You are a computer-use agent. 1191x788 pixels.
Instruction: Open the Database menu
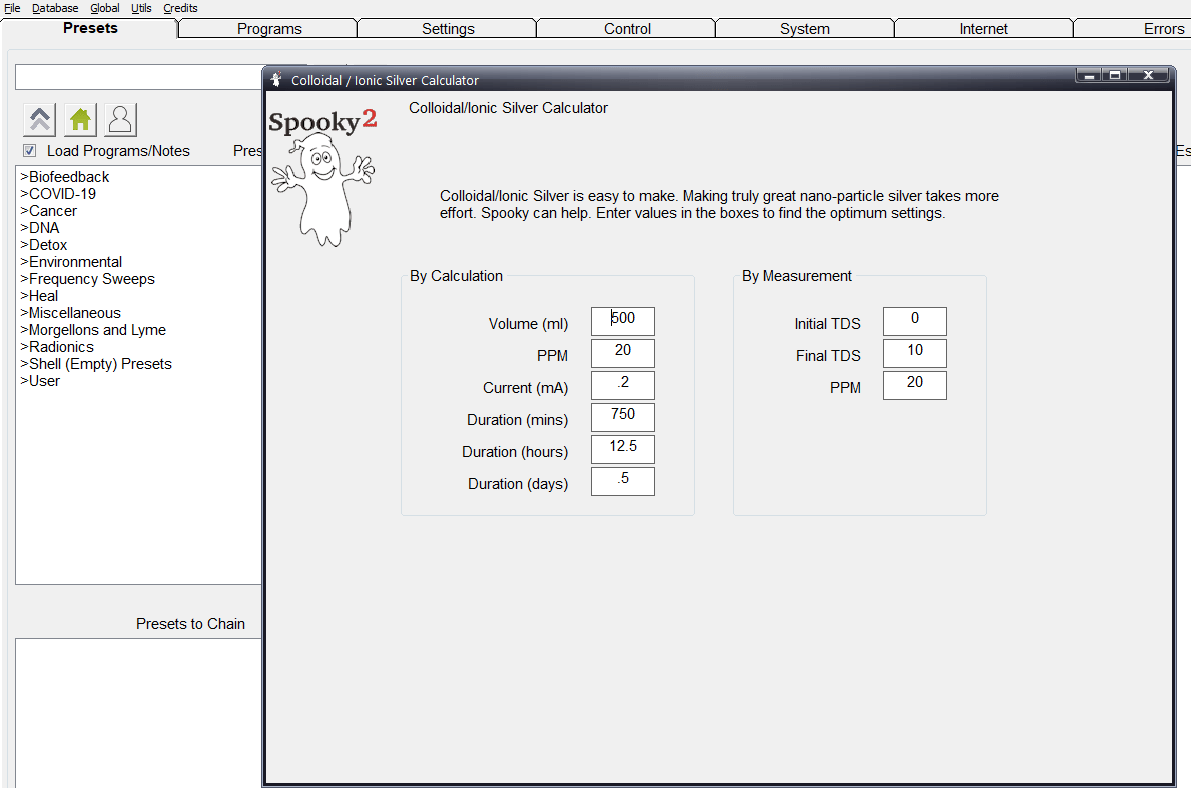pyautogui.click(x=55, y=8)
